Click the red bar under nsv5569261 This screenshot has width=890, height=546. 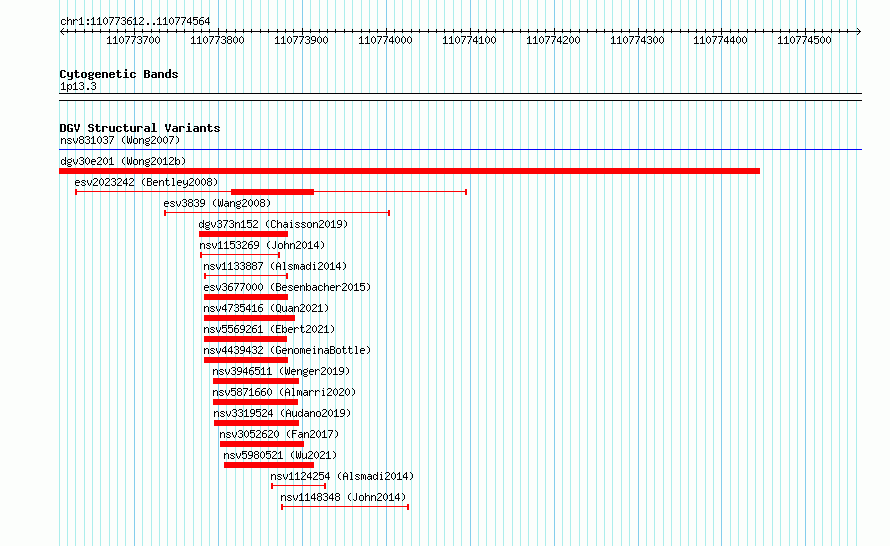[245, 339]
